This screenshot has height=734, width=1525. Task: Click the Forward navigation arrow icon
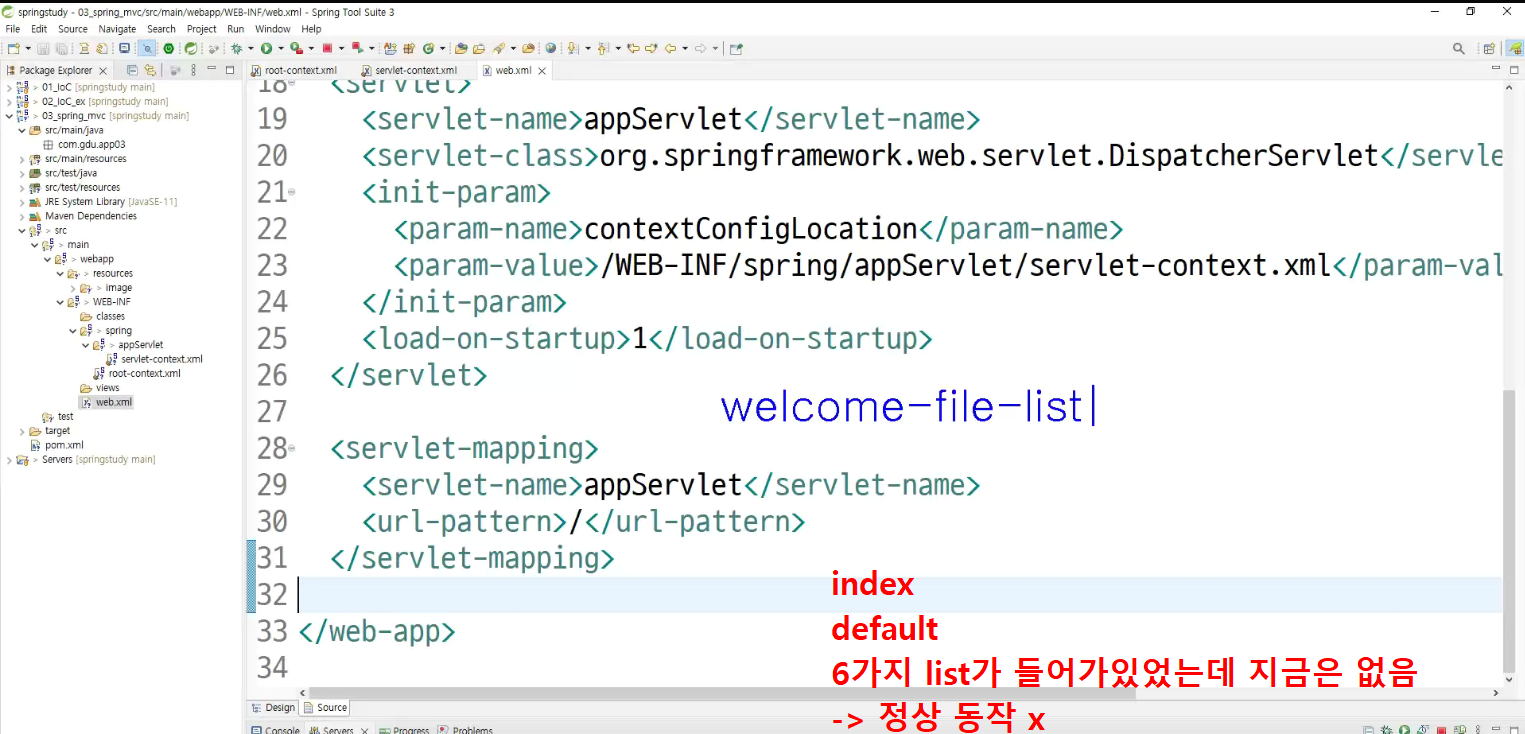pyautogui.click(x=701, y=48)
